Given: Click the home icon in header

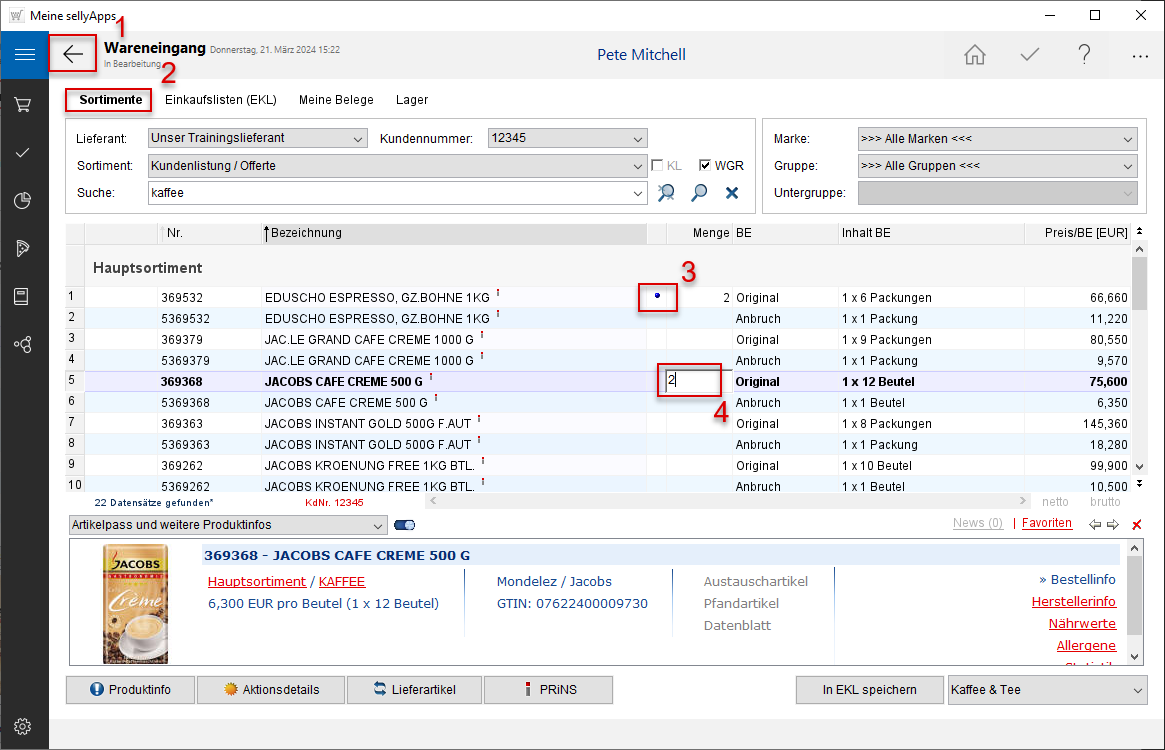Looking at the screenshot, I should pyautogui.click(x=974, y=55).
